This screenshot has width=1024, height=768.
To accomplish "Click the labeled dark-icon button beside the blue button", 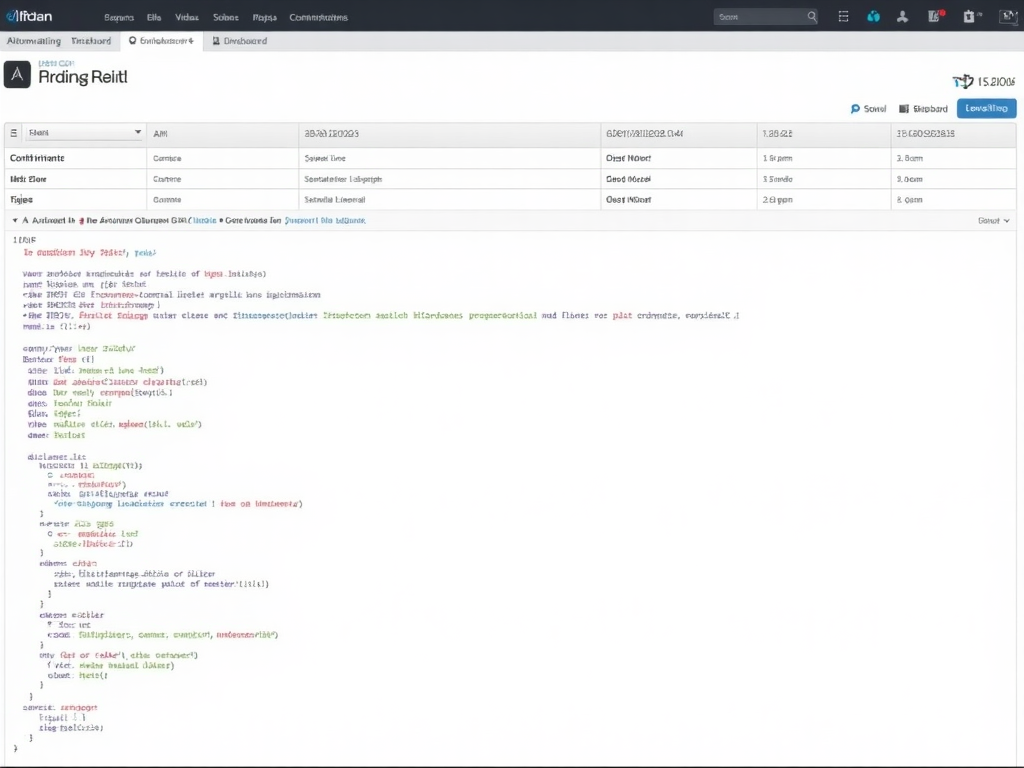I will pos(923,108).
